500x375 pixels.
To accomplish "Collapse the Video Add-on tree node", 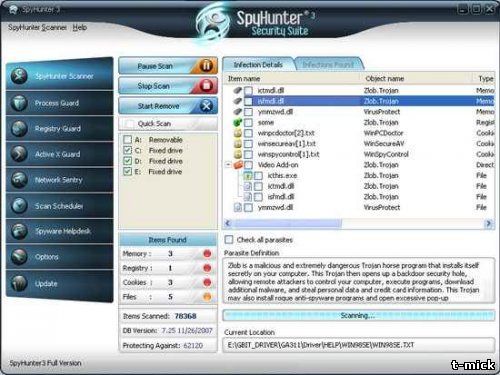I will (228, 165).
